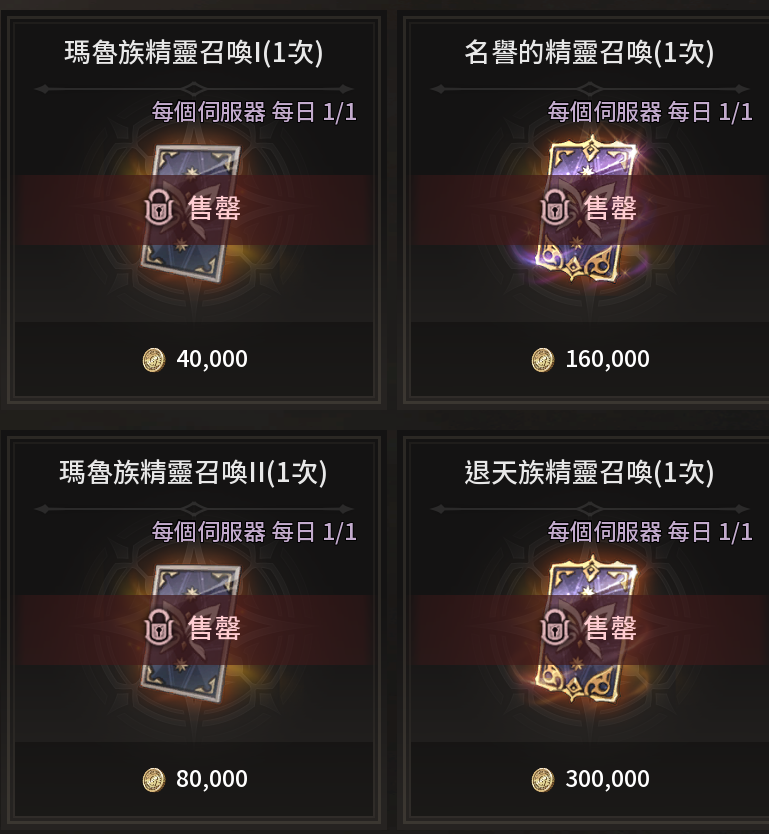
Task: Click the 300,000 price button
Action: pyautogui.click(x=589, y=779)
